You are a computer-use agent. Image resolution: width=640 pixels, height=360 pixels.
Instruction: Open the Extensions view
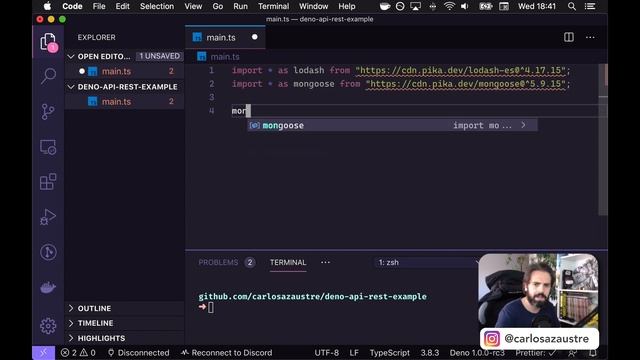click(48, 182)
